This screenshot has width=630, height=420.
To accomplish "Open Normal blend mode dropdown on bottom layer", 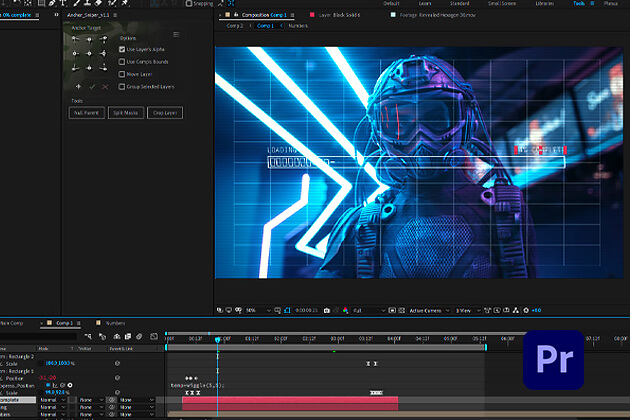I will pos(52,414).
